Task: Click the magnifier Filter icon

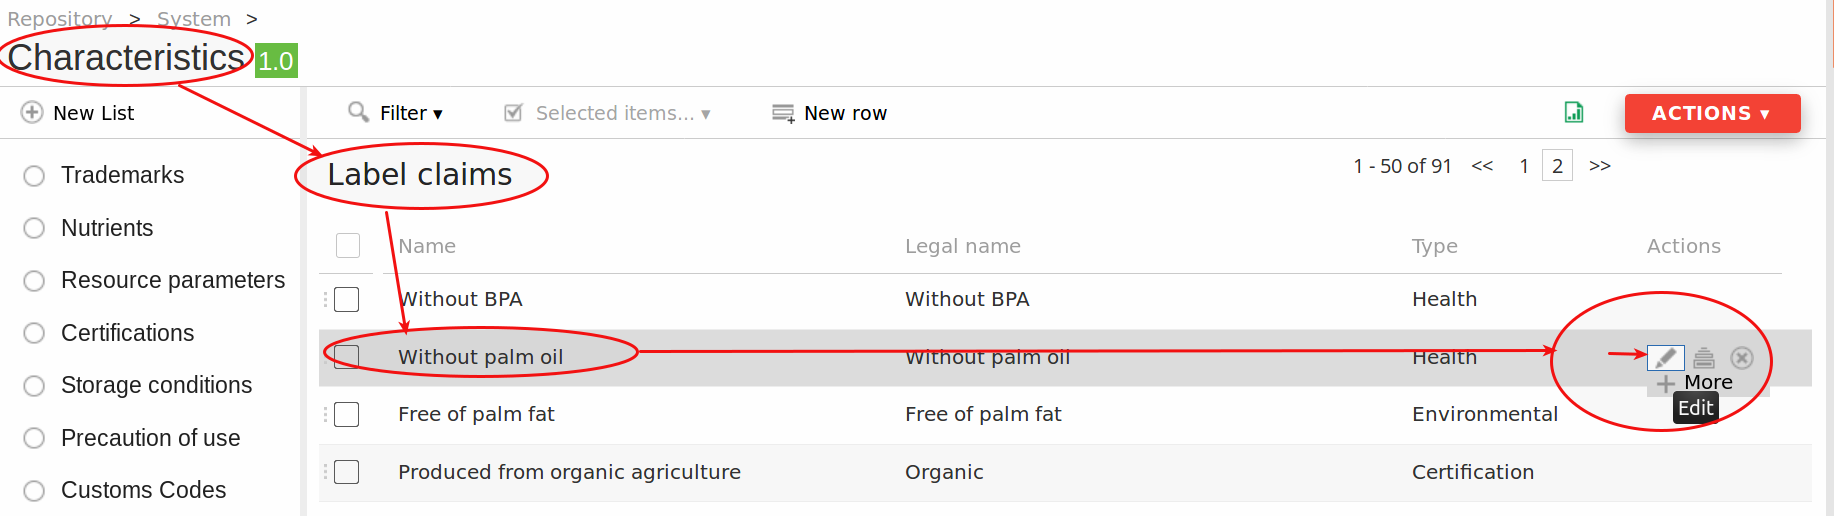Action: tap(358, 112)
